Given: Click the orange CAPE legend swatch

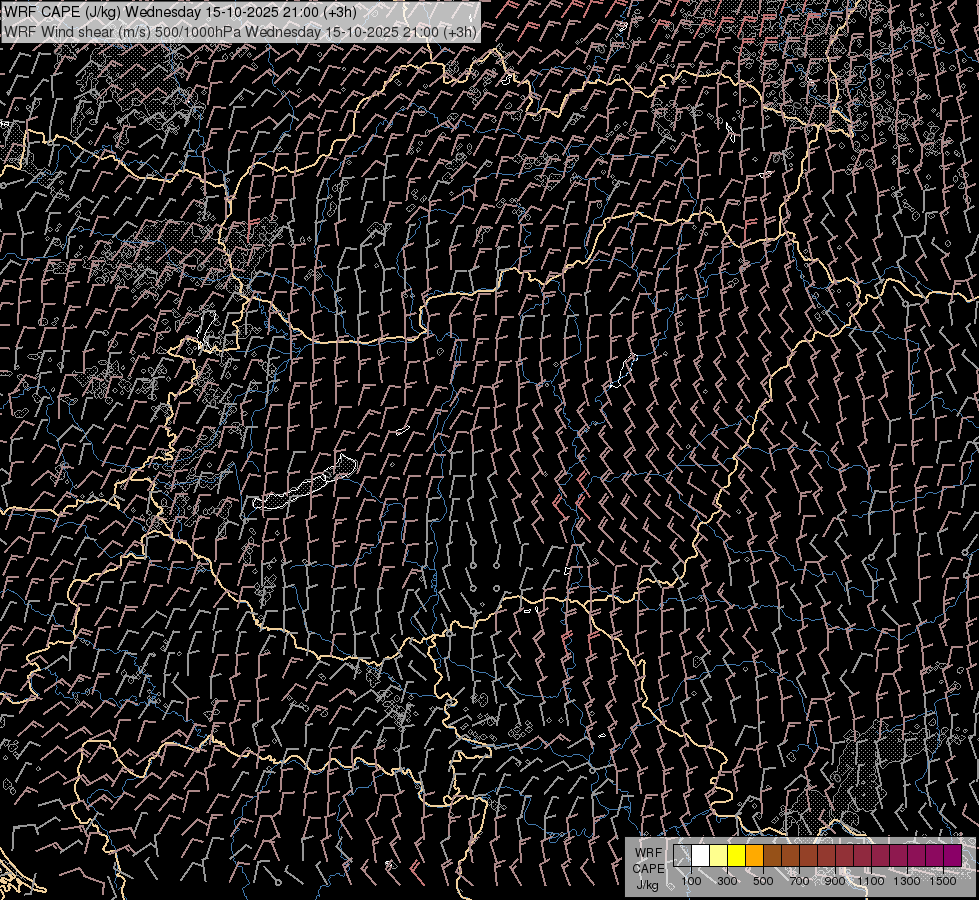Looking at the screenshot, I should point(754,855).
